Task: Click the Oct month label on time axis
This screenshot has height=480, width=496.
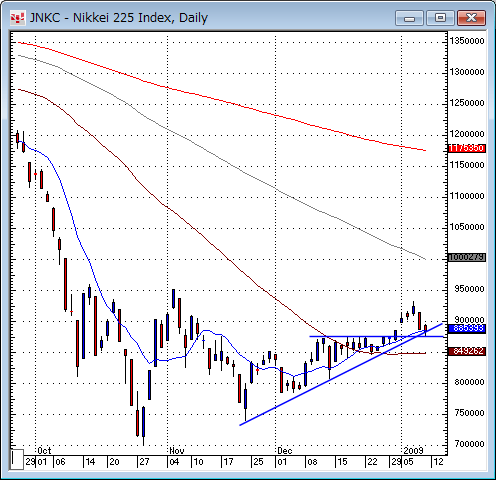Action: pos(44,451)
